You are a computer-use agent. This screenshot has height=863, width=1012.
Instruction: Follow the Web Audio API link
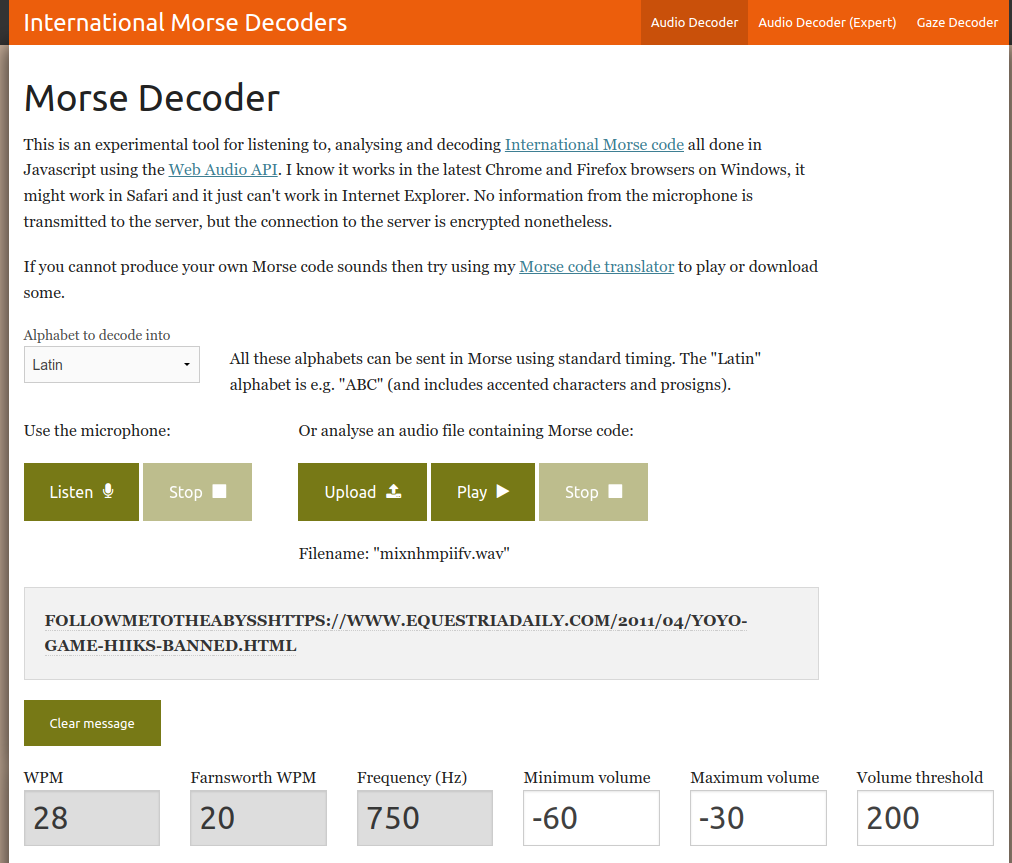[x=223, y=170]
